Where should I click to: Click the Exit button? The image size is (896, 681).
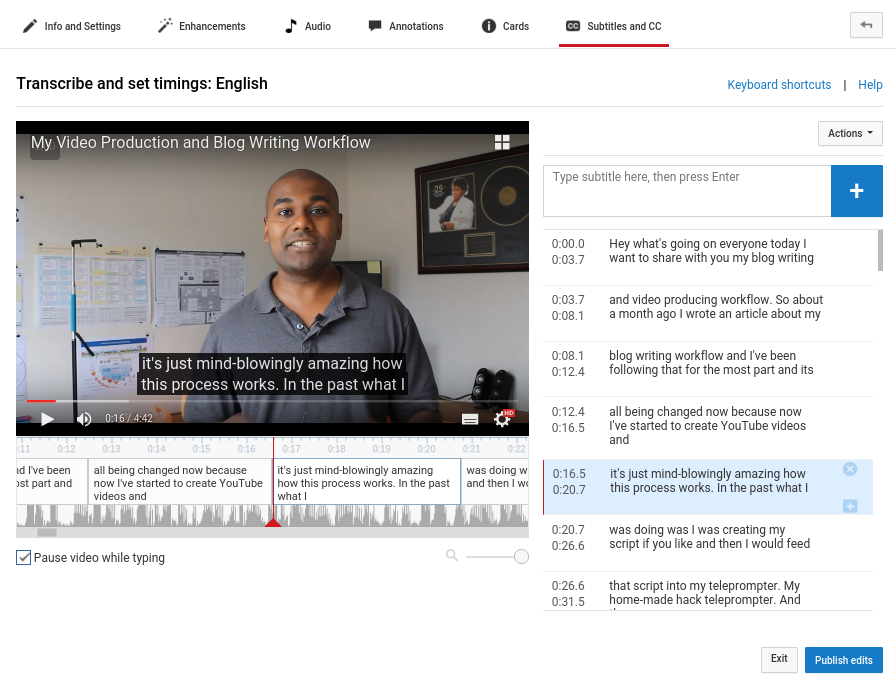(x=779, y=660)
